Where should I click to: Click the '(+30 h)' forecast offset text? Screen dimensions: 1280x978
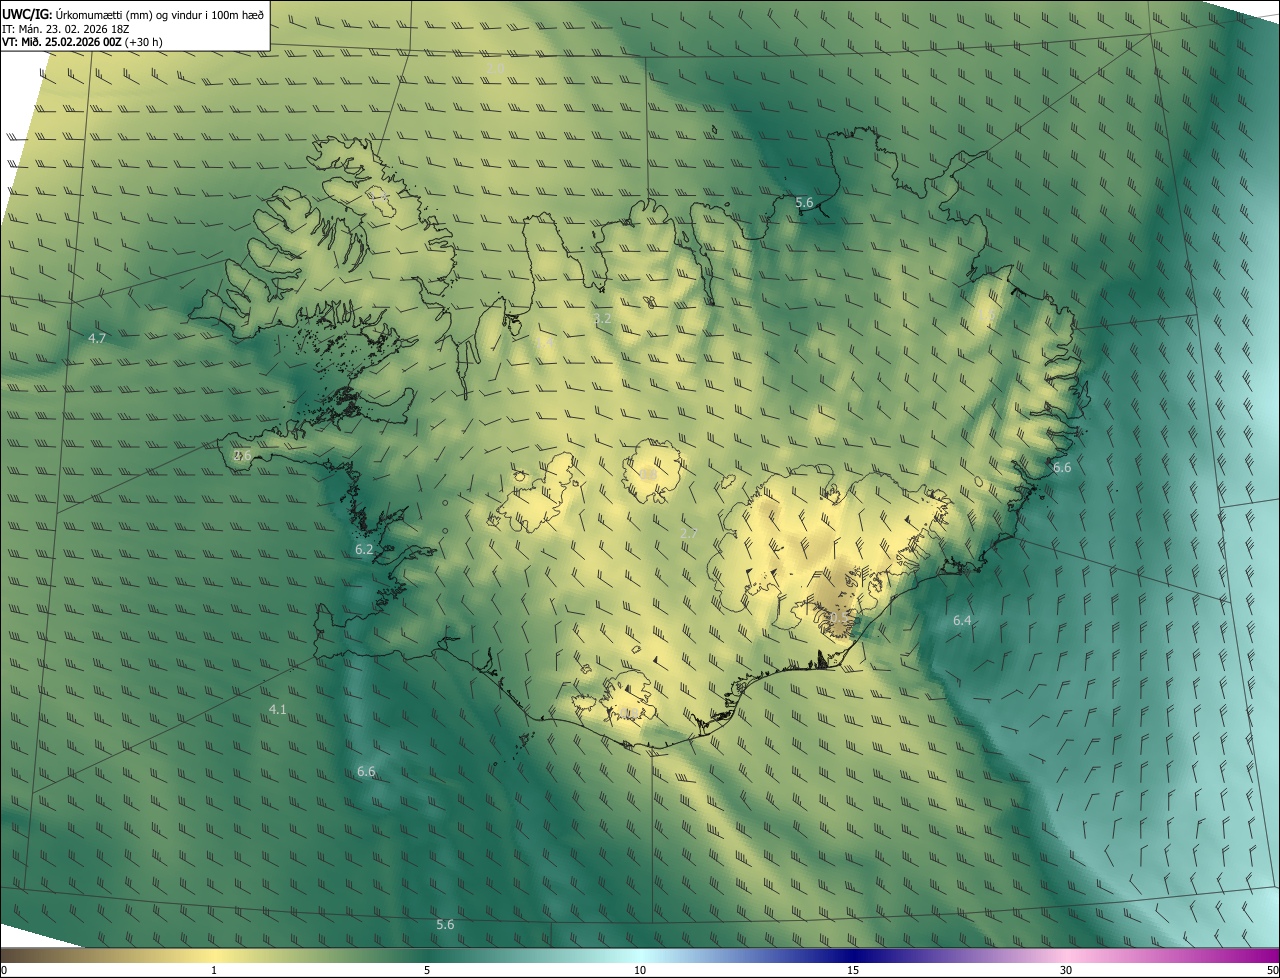tap(144, 42)
